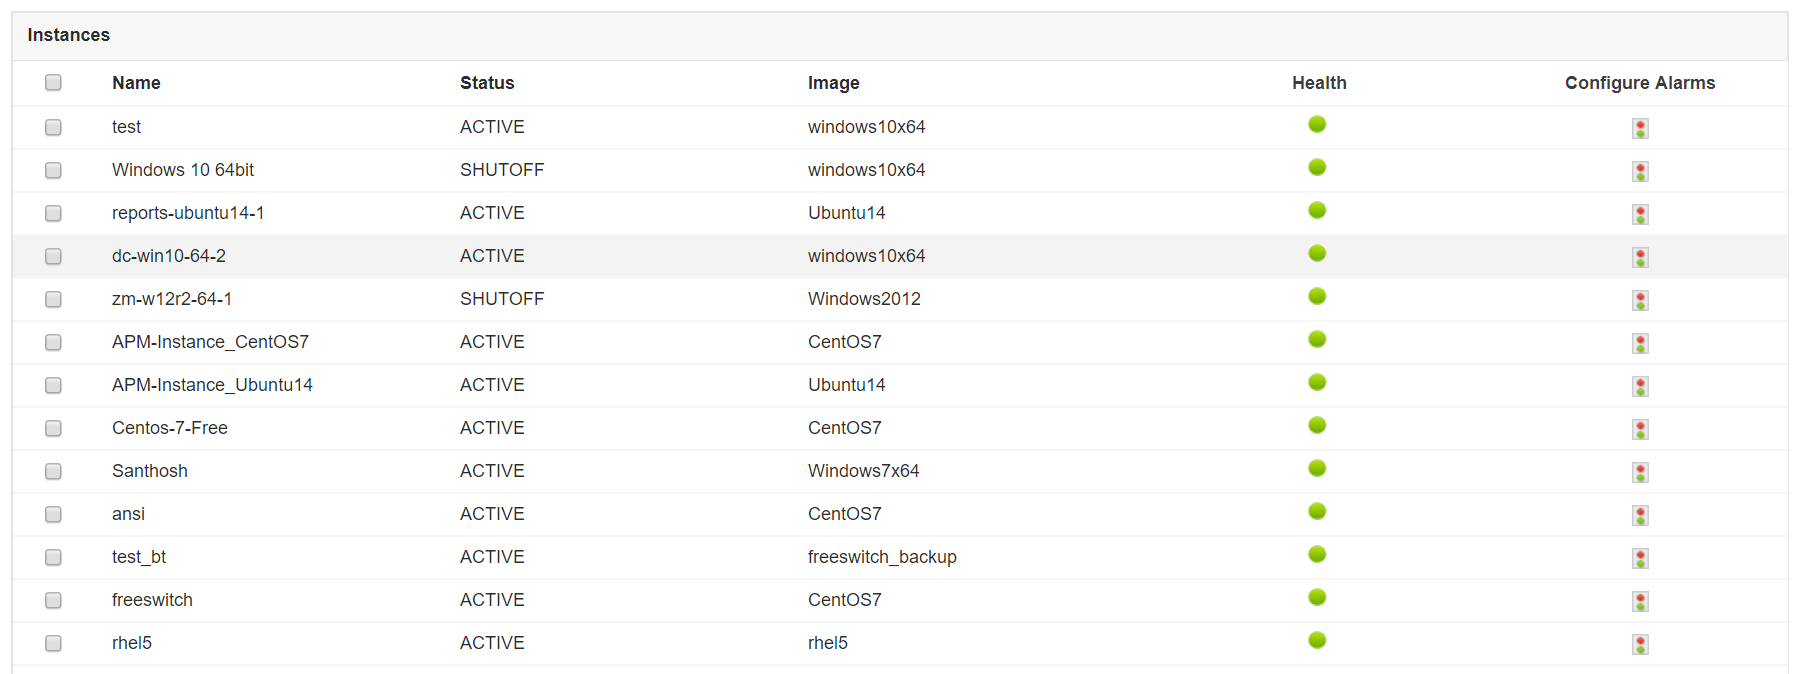Click green health indicator for zm-w12r2-64-1
The width and height of the screenshot is (1802, 674).
(1317, 296)
